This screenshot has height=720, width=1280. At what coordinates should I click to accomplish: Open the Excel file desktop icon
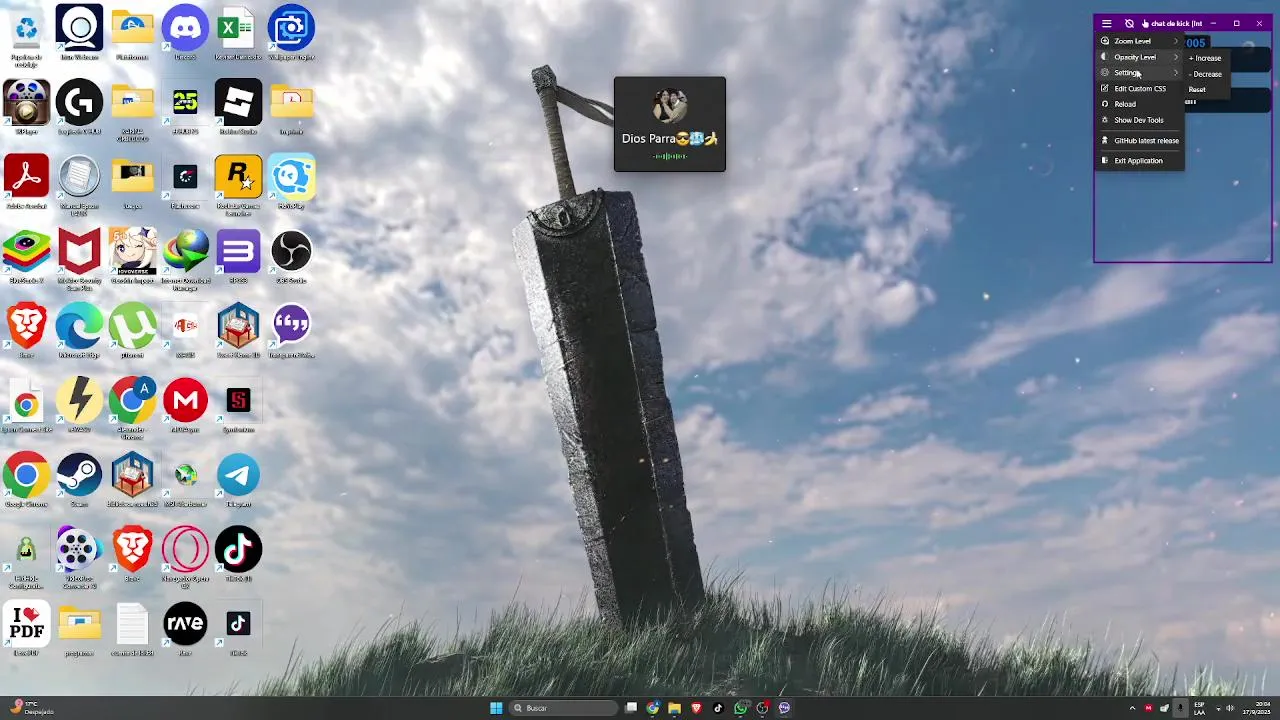238,34
